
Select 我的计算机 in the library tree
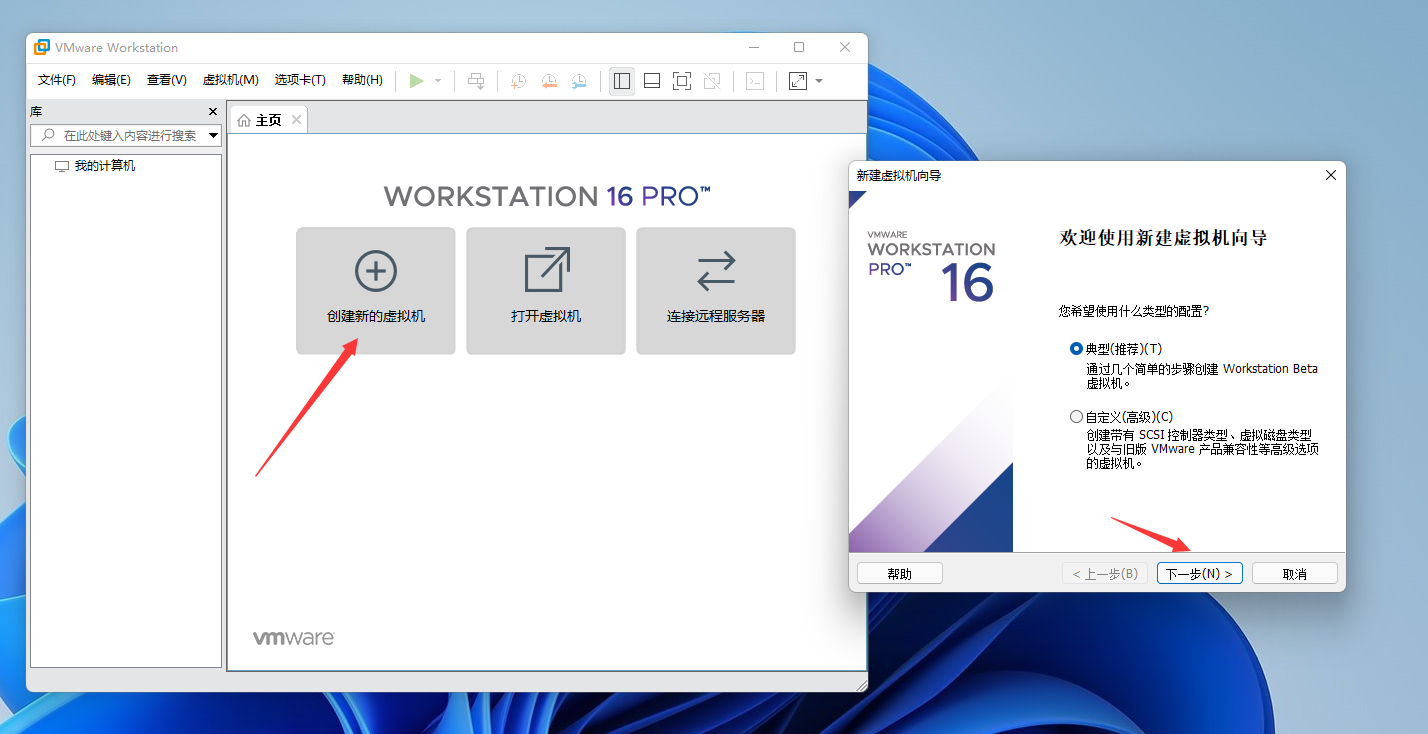click(104, 166)
